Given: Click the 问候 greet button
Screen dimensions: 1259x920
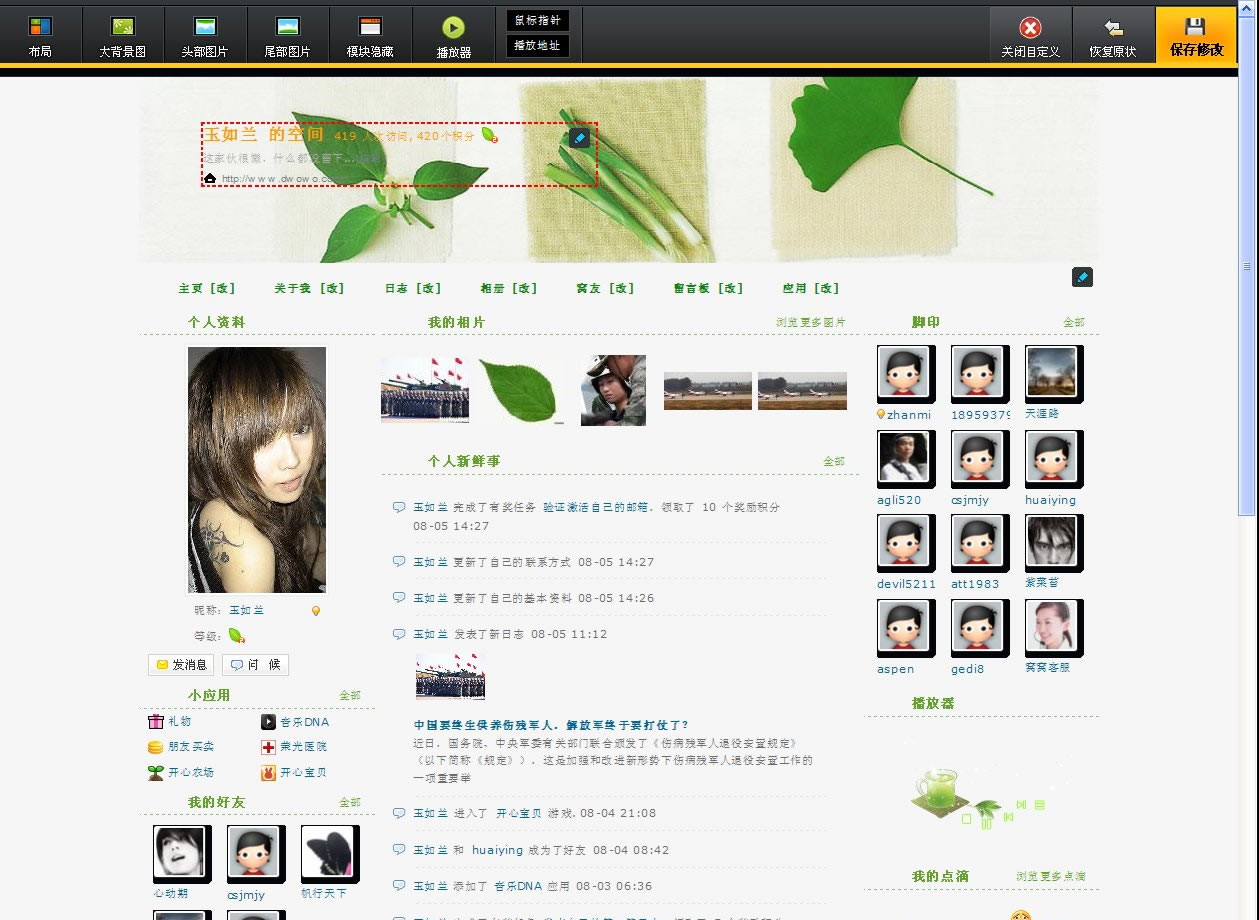Looking at the screenshot, I should (x=255, y=665).
